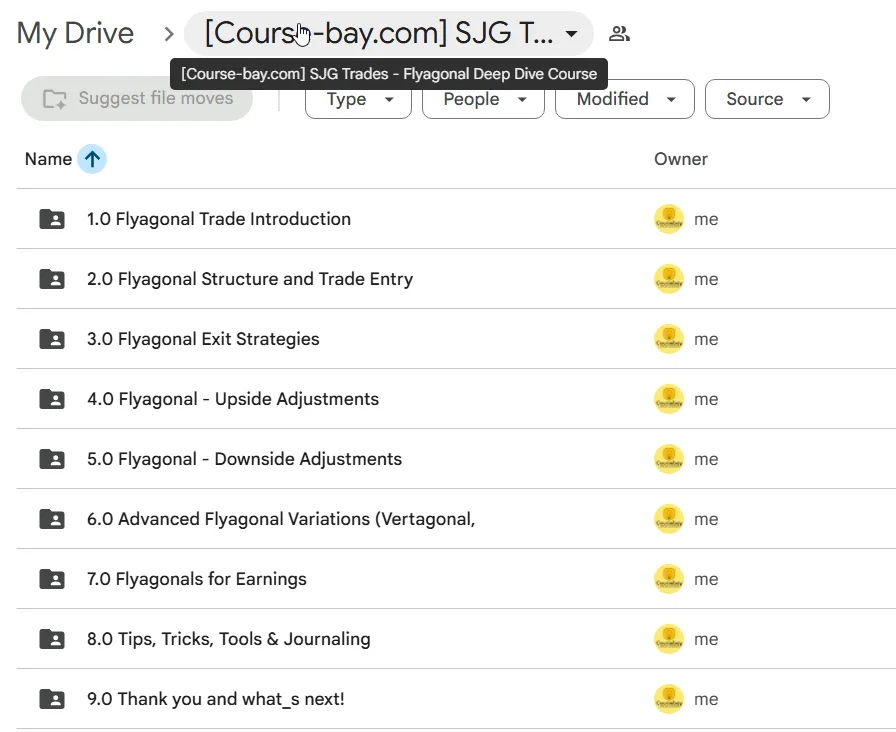Click owner avatar in 3.0 Exit Strategies row
The image size is (896, 732).
(x=669, y=339)
